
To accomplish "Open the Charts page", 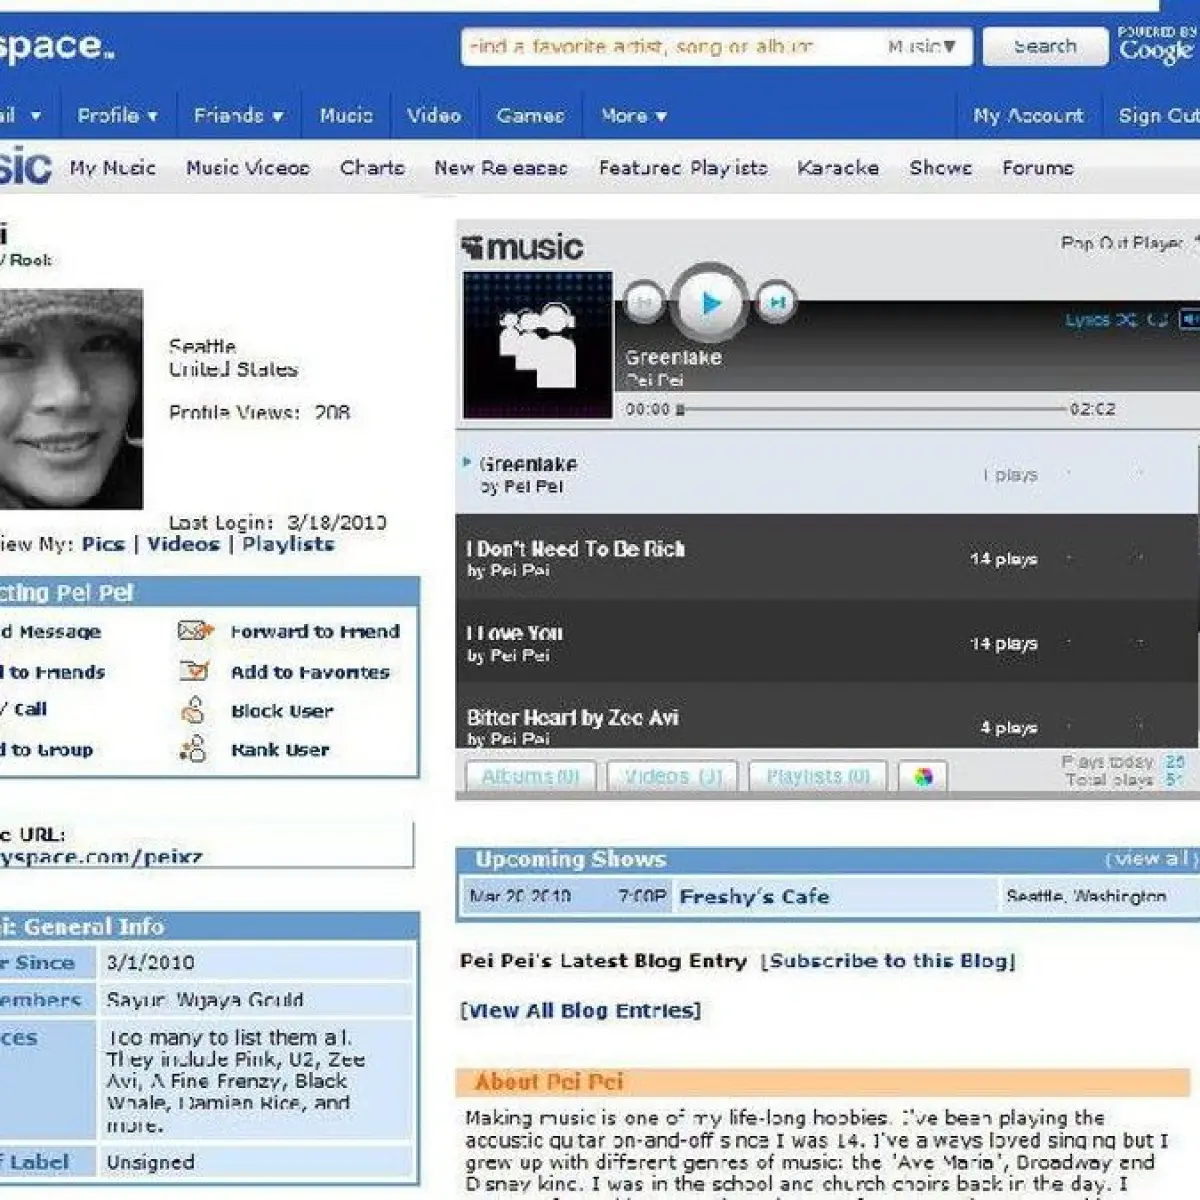I will coord(372,167).
